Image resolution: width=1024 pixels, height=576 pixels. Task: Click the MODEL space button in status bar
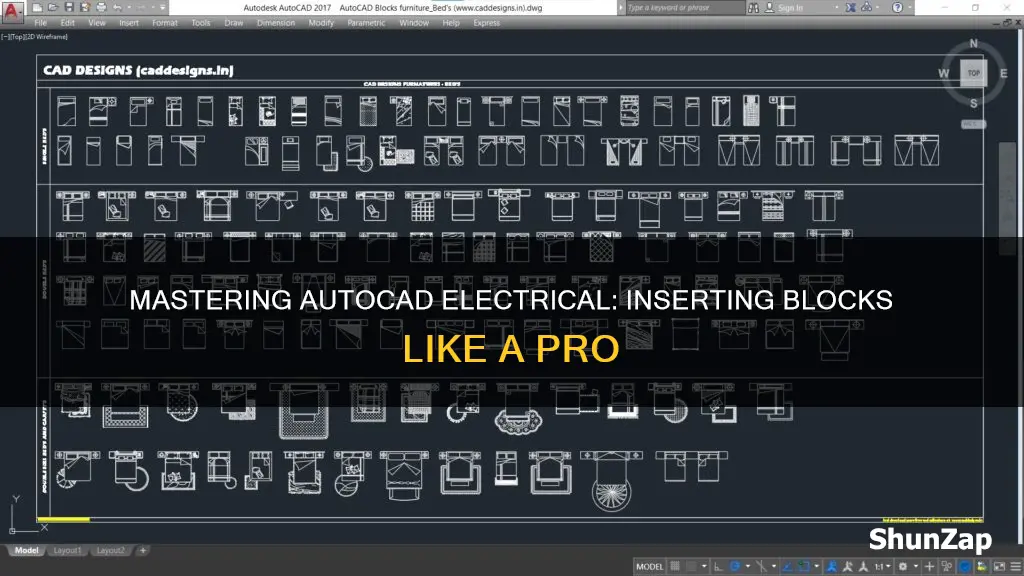pyautogui.click(x=650, y=567)
